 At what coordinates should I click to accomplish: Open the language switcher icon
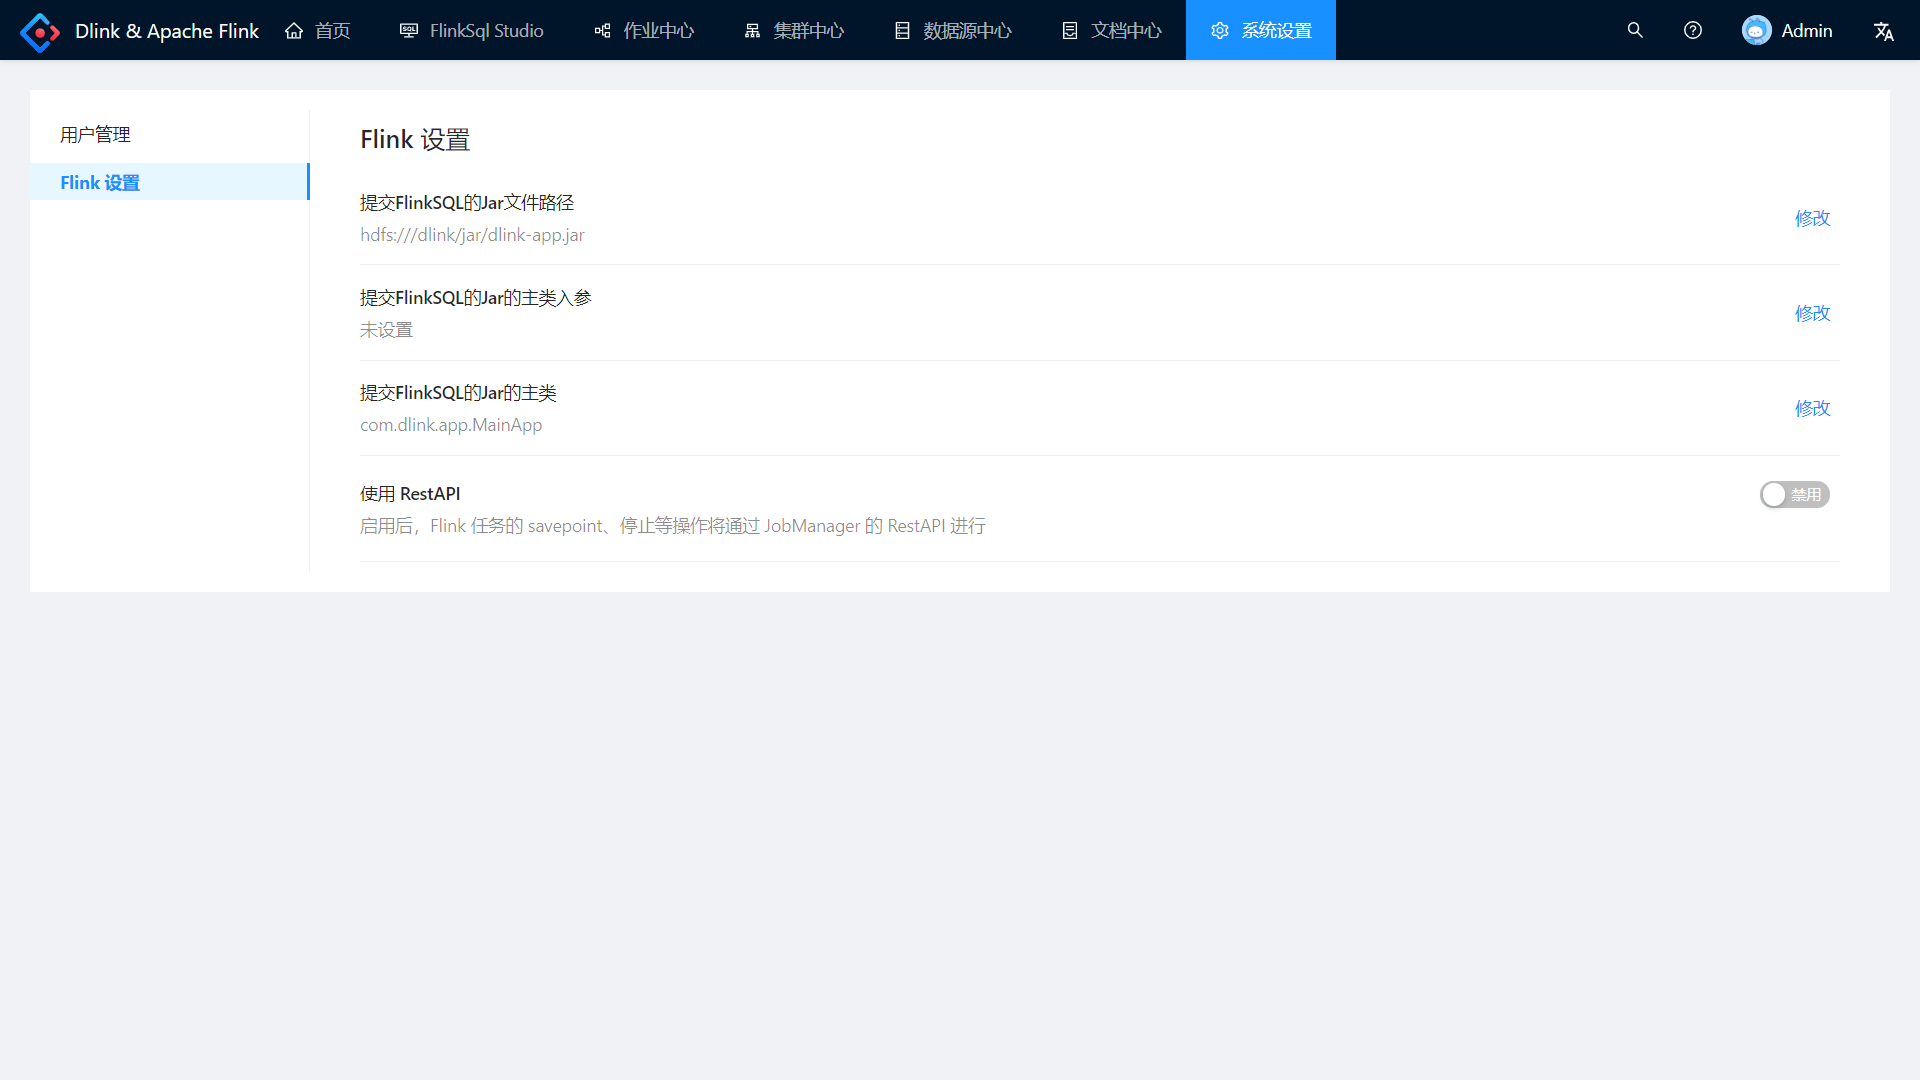click(x=1884, y=31)
